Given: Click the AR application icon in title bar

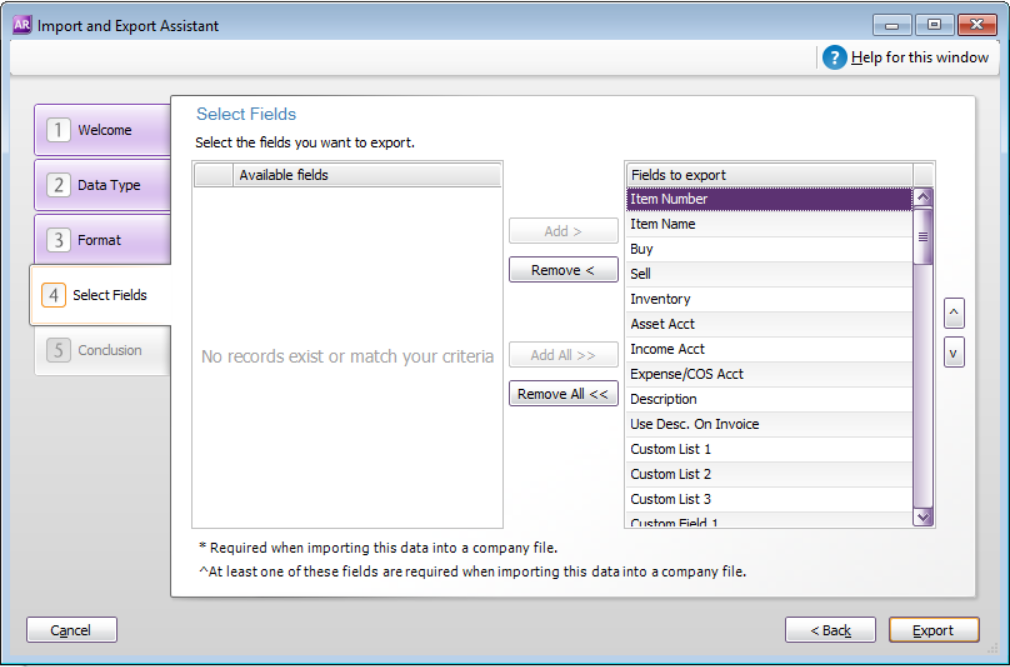Looking at the screenshot, I should (22, 25).
